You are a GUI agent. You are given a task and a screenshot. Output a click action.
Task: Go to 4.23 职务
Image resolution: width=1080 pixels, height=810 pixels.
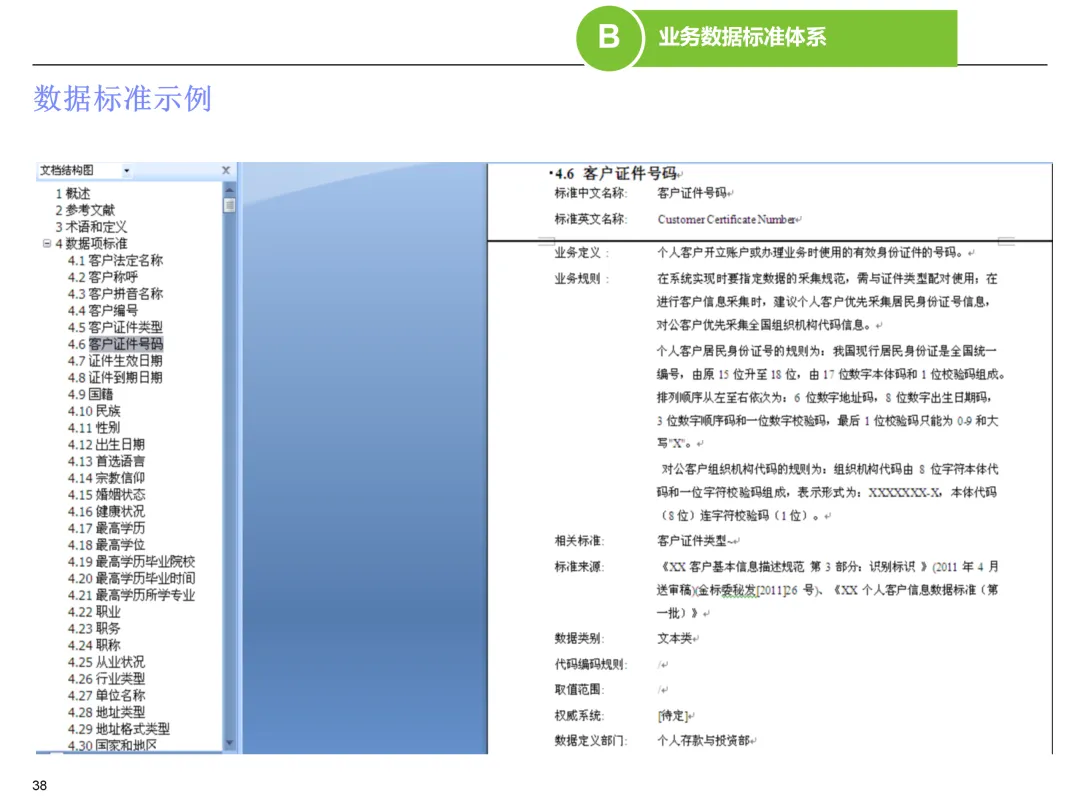[x=94, y=628]
